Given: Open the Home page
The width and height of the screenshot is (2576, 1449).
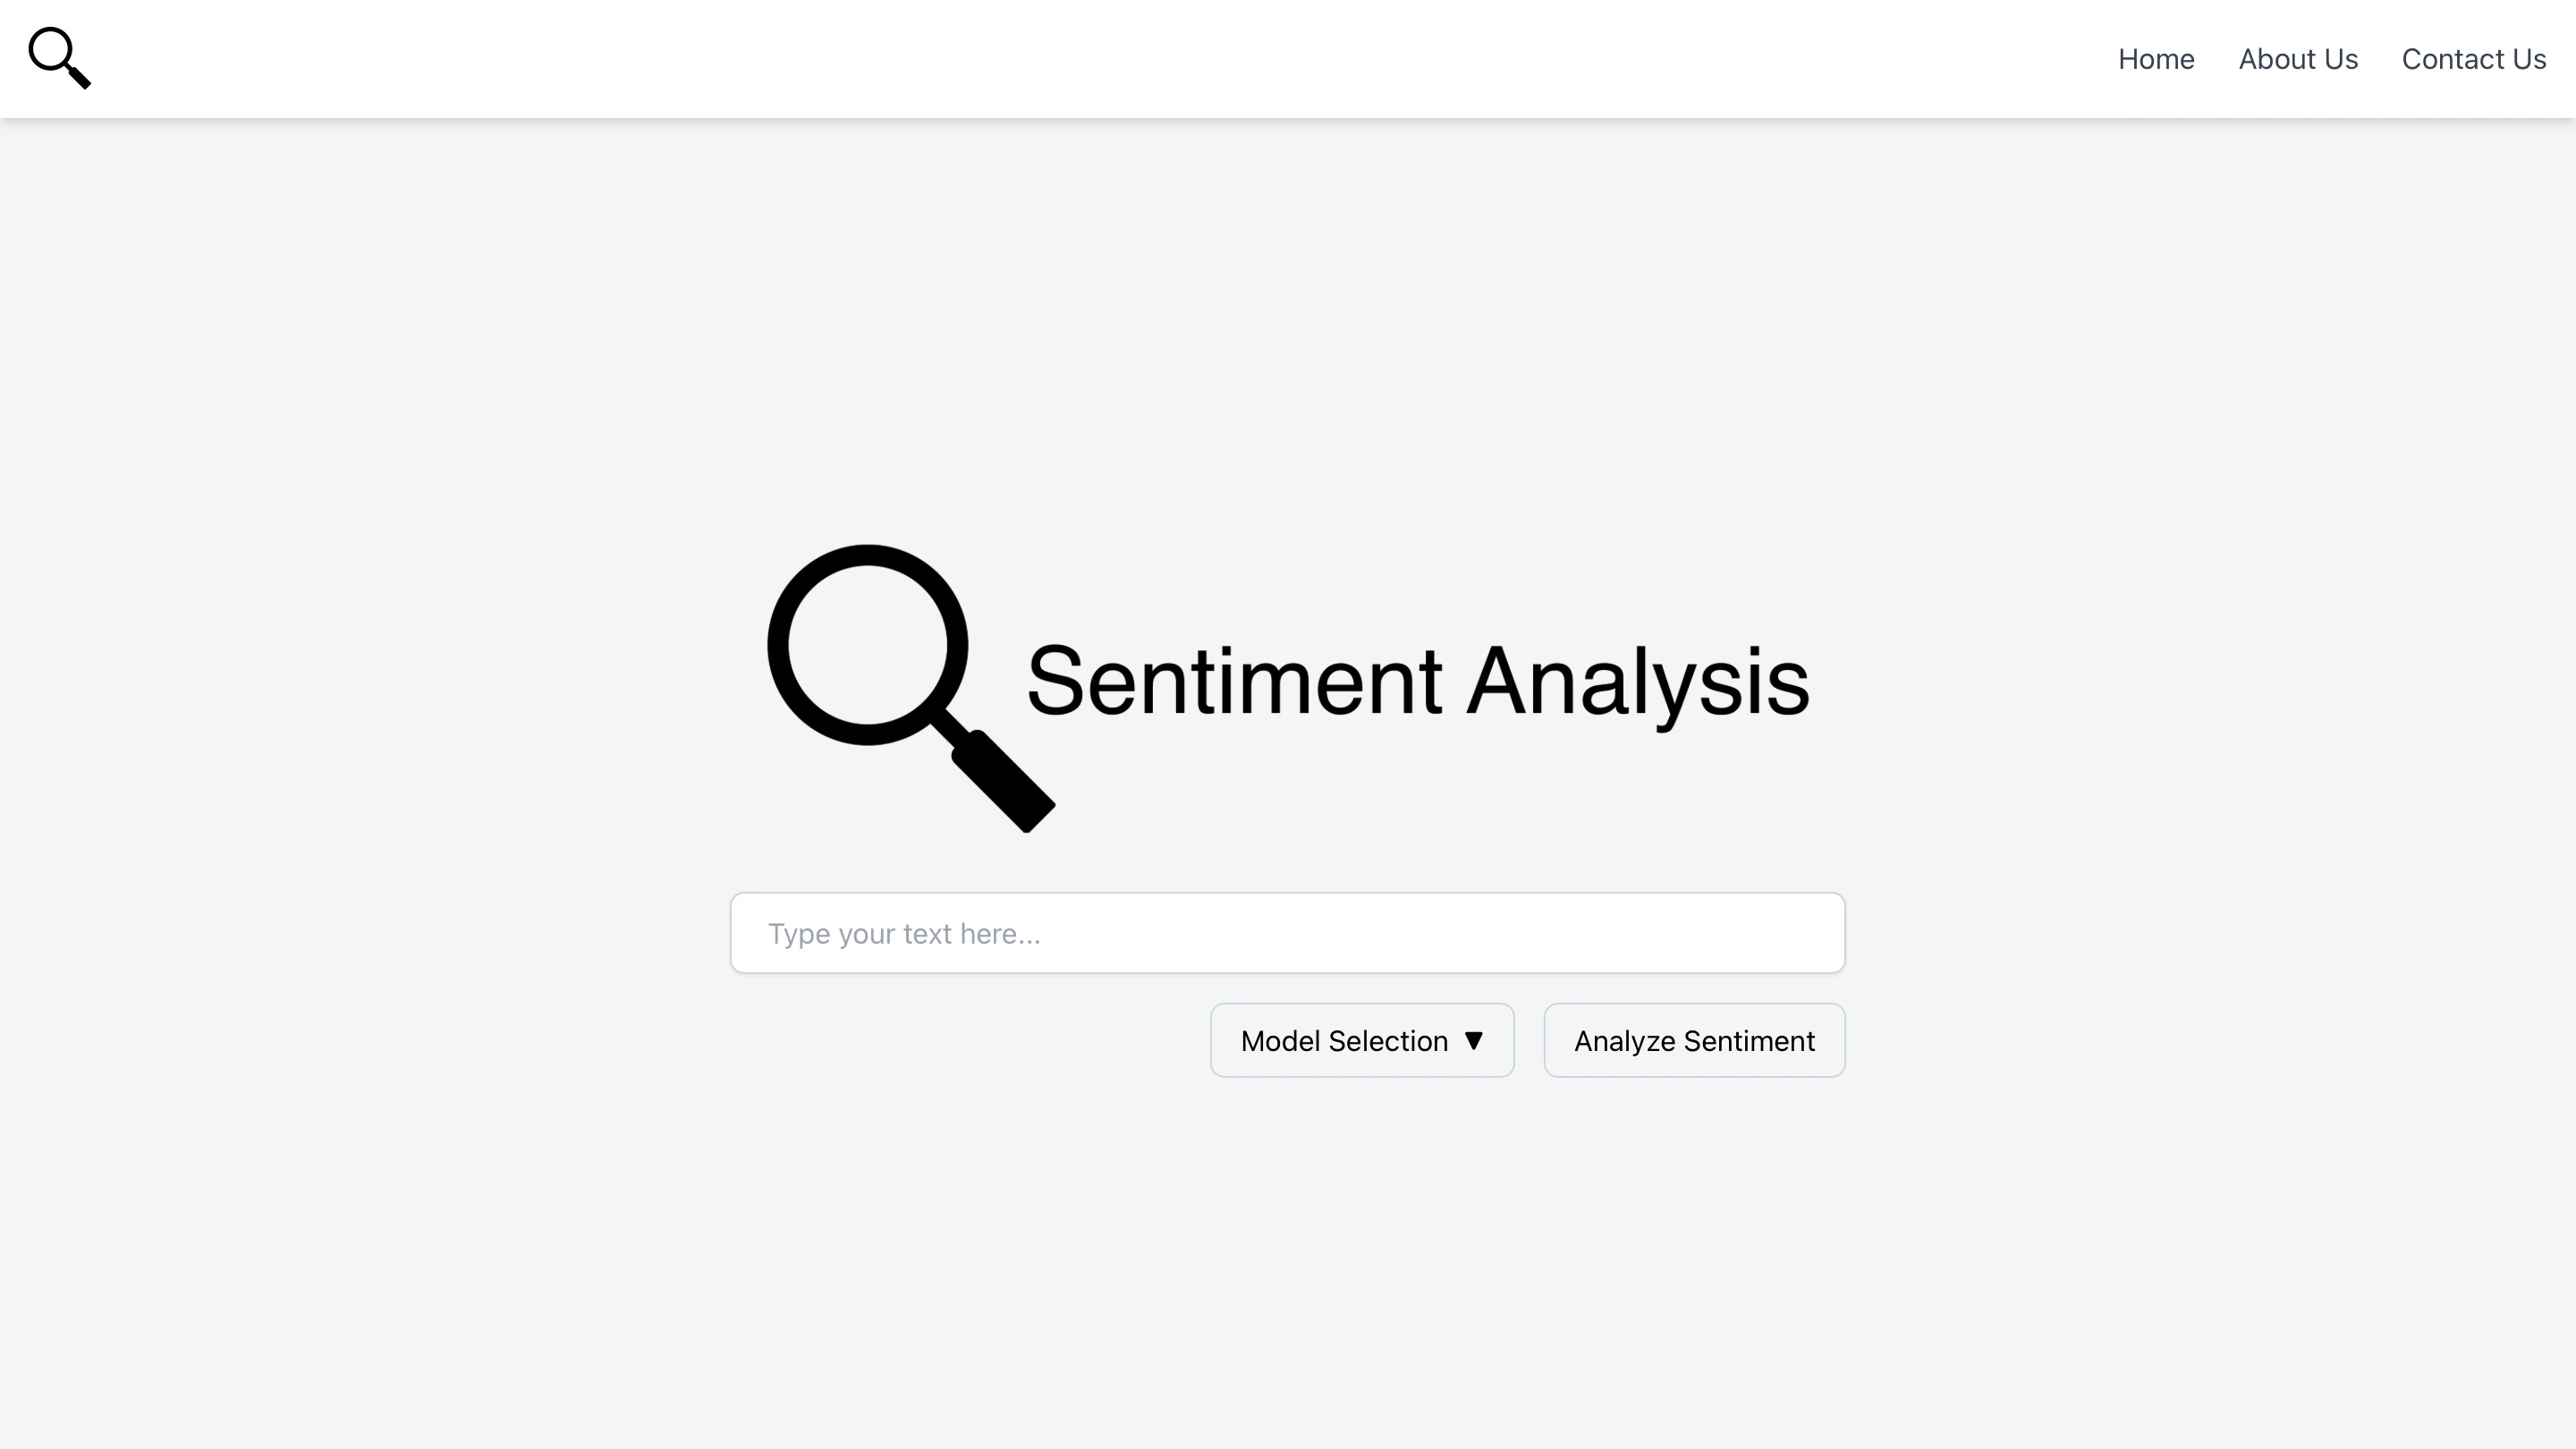Looking at the screenshot, I should pyautogui.click(x=2155, y=59).
